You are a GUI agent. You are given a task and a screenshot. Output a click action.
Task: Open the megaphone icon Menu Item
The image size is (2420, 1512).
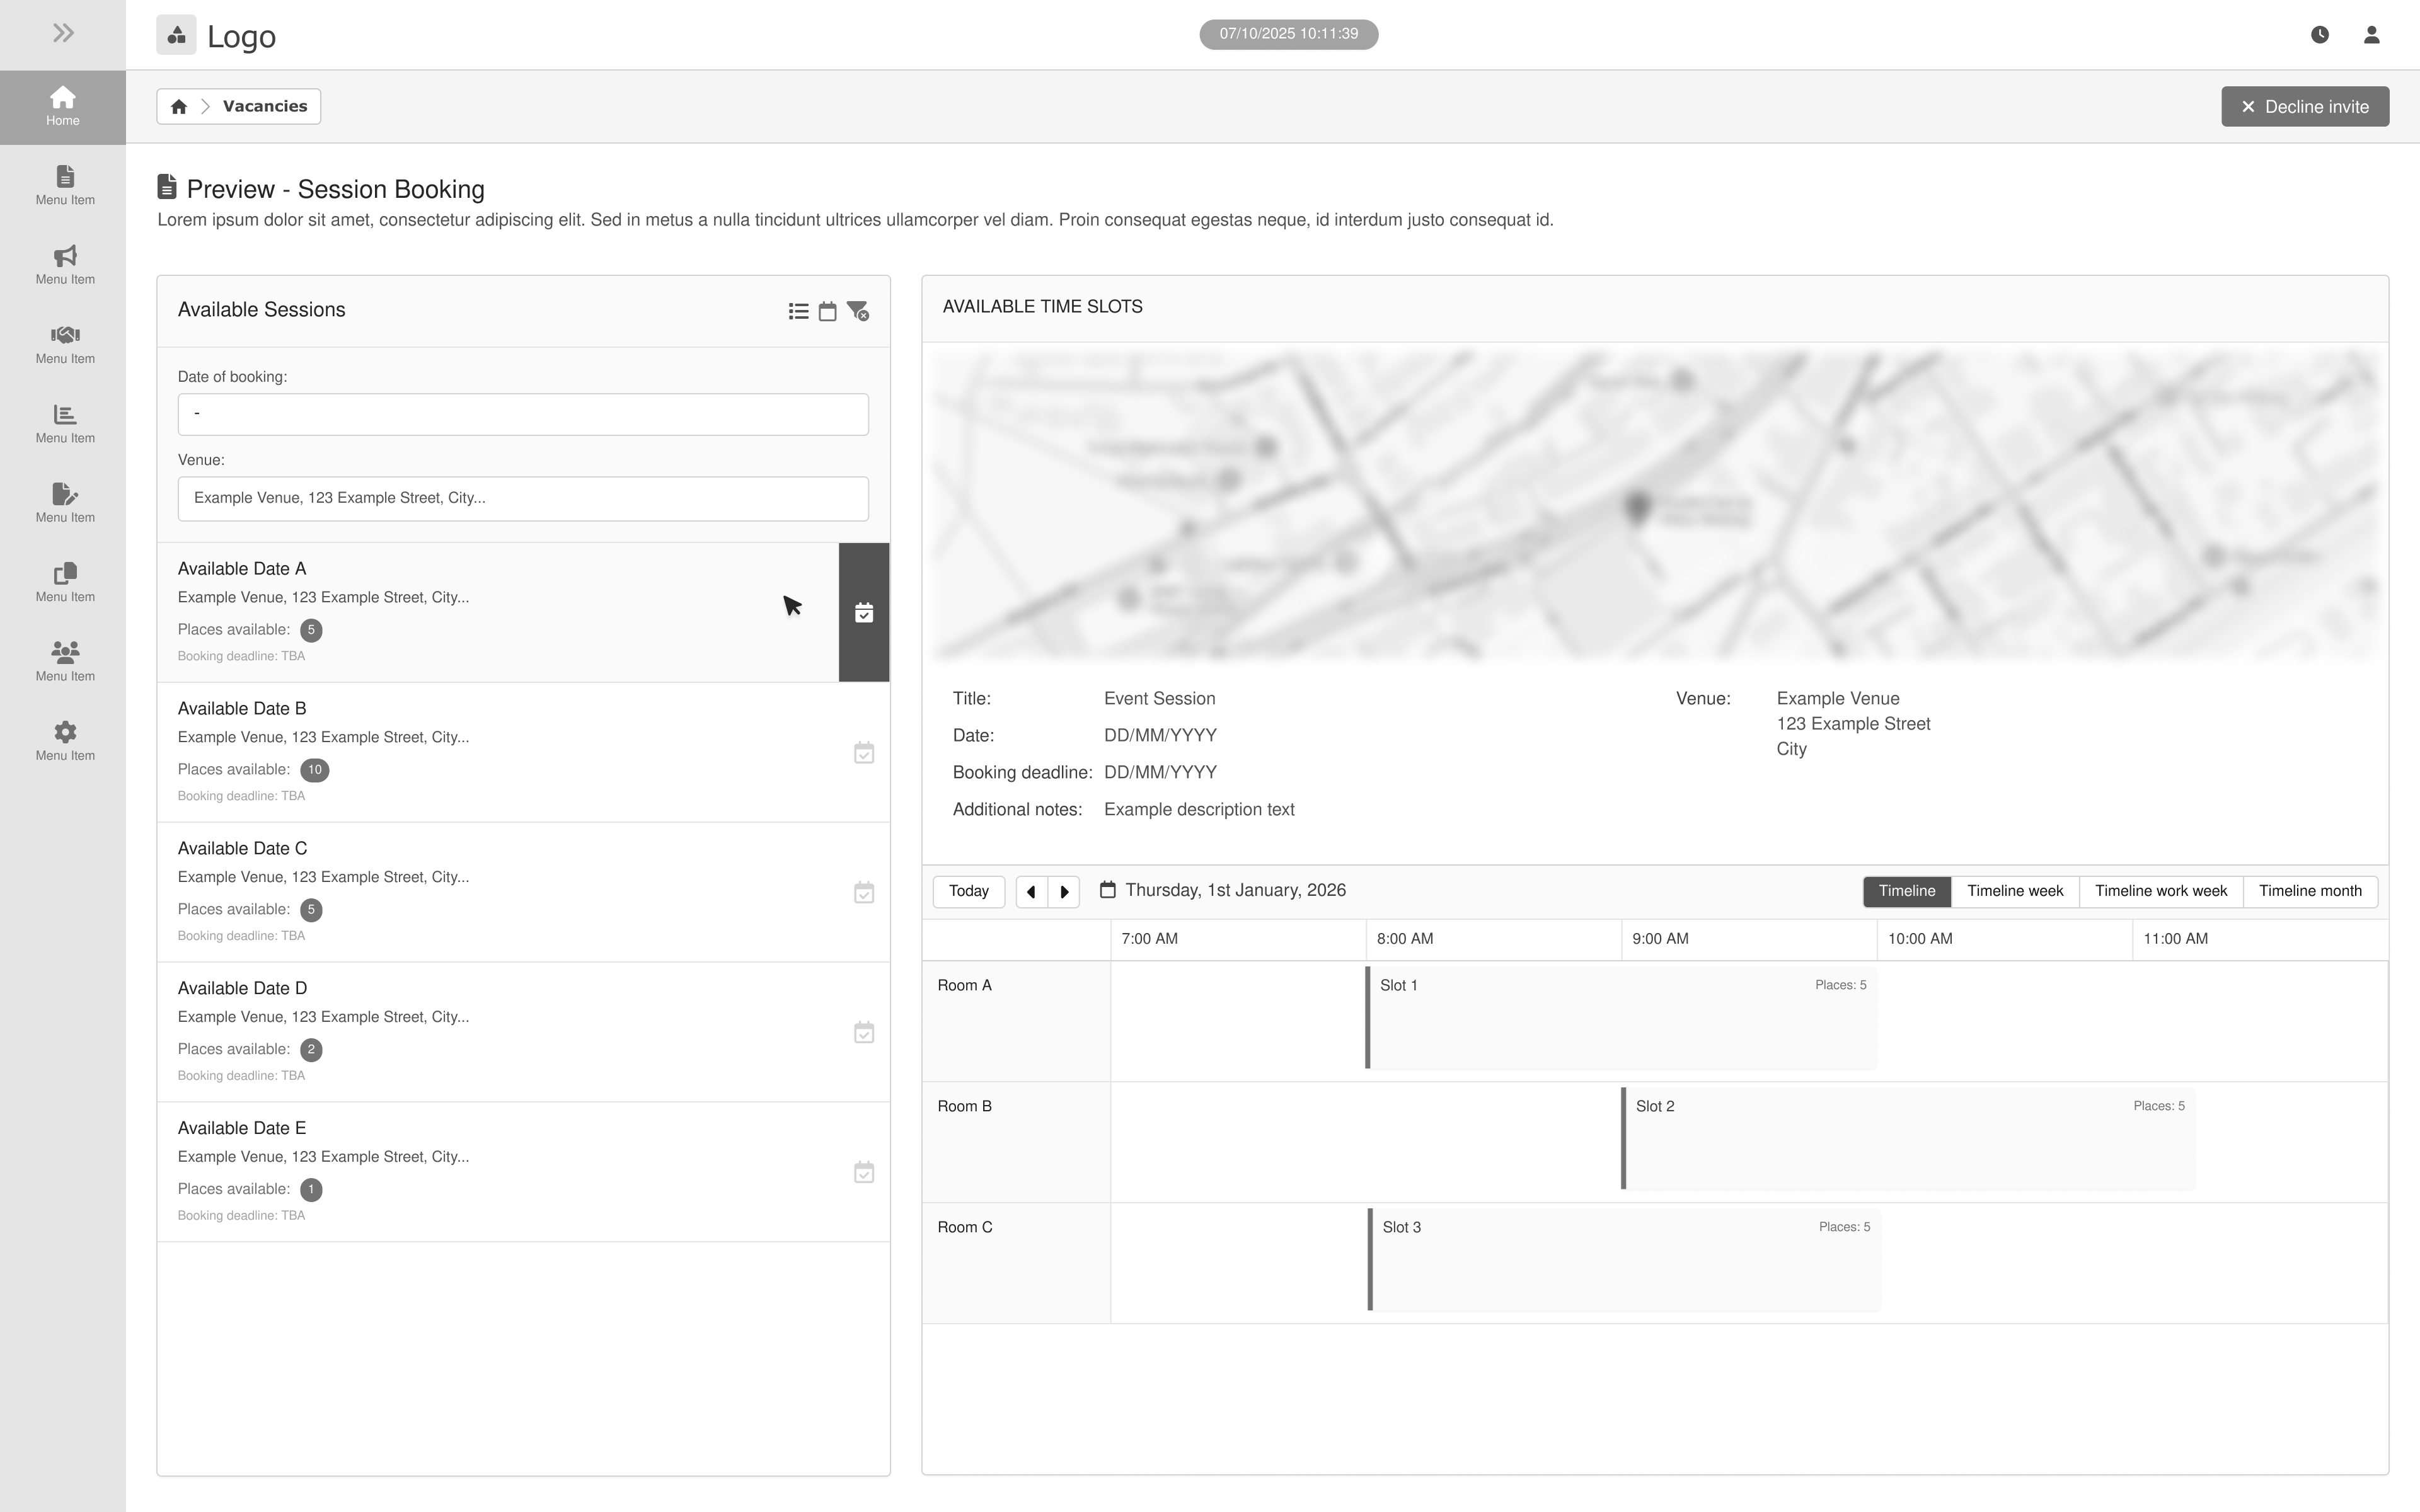(65, 265)
